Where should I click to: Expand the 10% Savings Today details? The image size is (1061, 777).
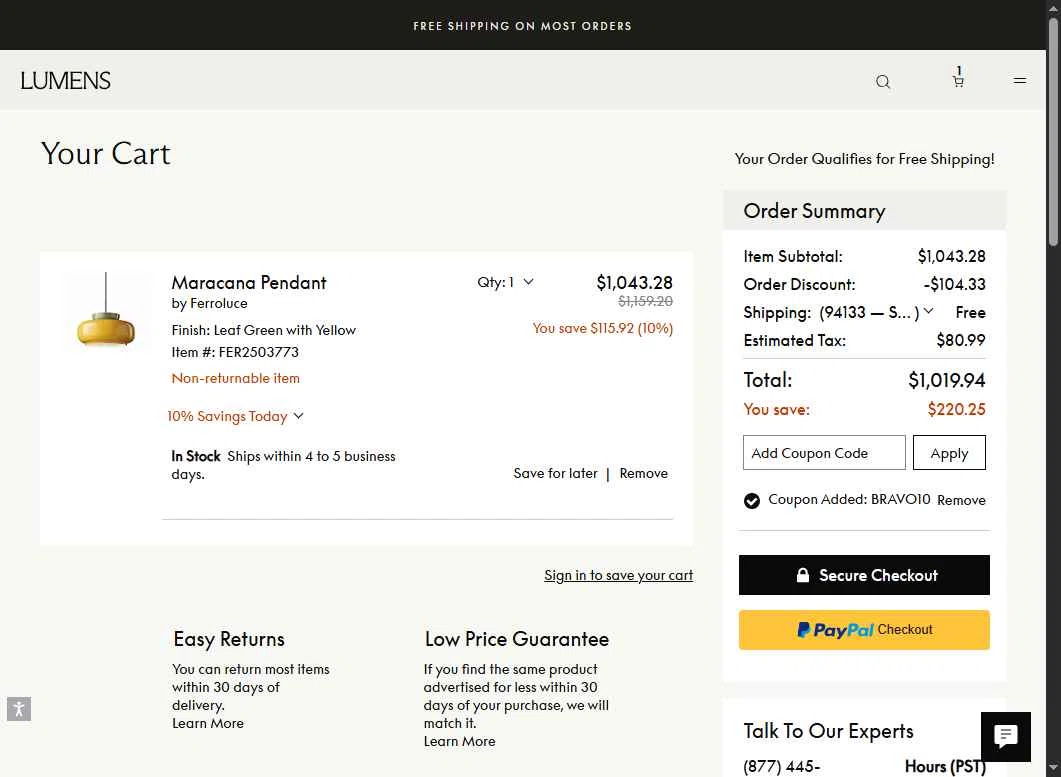(x=235, y=416)
